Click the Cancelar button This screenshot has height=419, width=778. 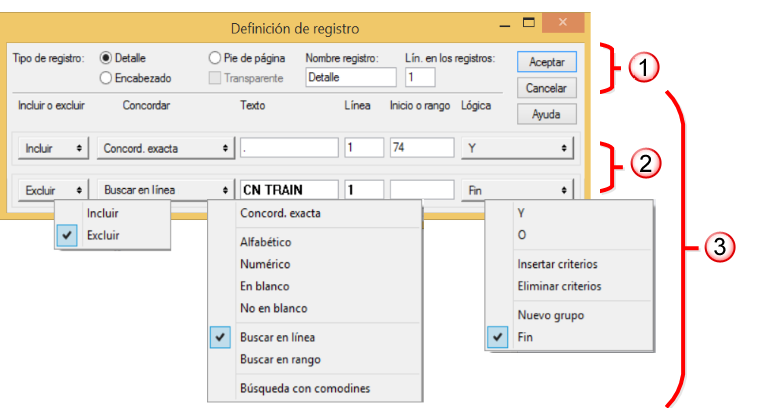coord(546,88)
